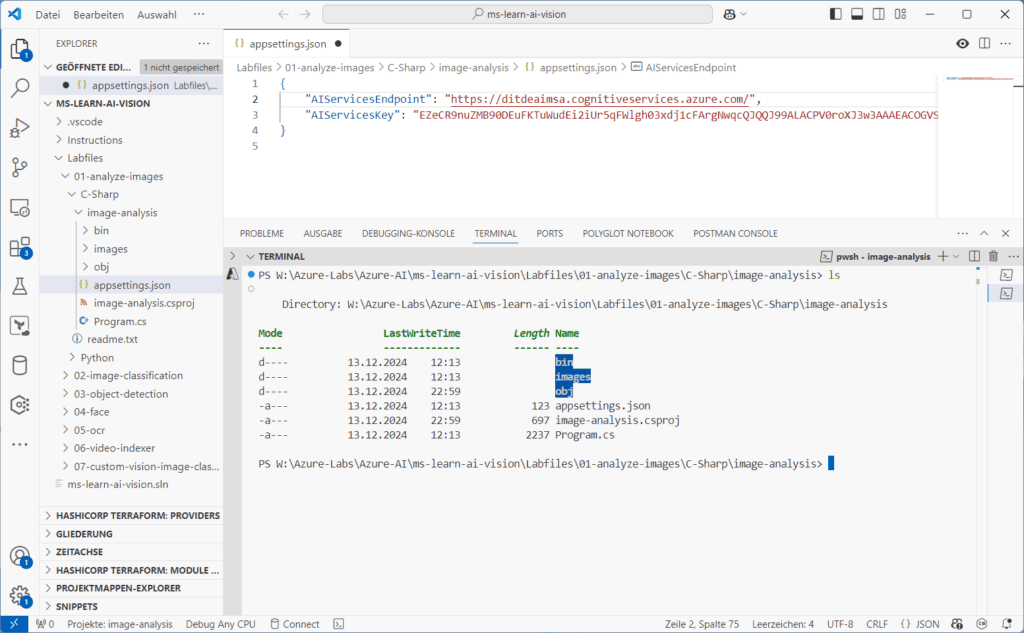Open notifications bell in status bar
The width and height of the screenshot is (1024, 633).
pos(1007,624)
